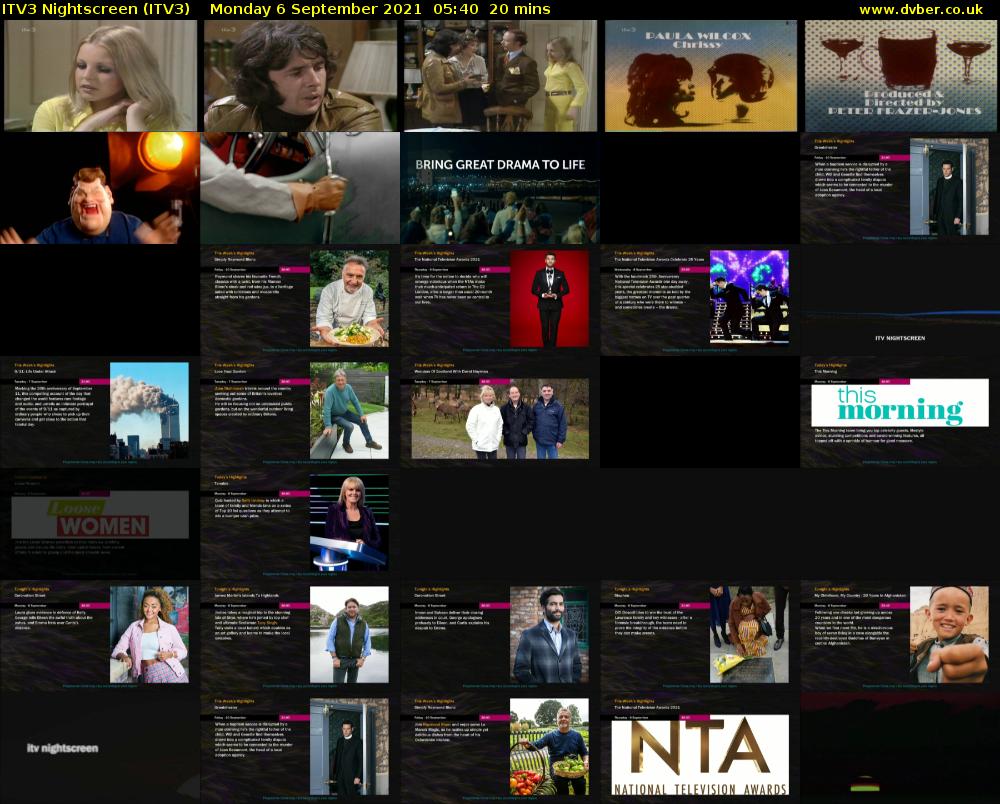Open the Bring Great Drama To Life thumbnail
Screen dimensions: 1000x804
tap(500, 188)
